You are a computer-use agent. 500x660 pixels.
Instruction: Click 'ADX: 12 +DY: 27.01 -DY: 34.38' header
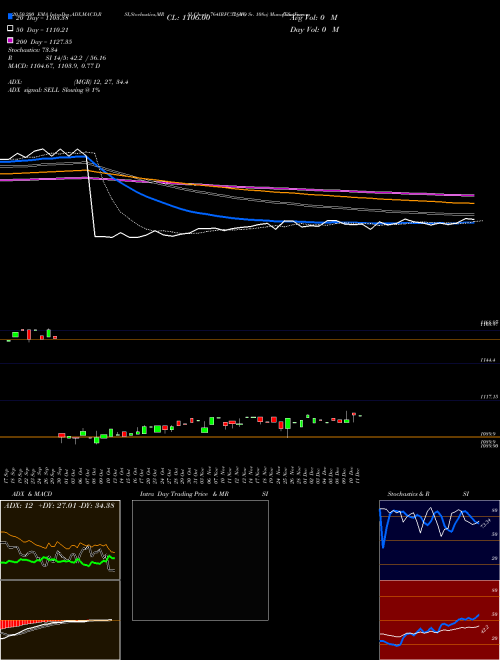click(59, 505)
